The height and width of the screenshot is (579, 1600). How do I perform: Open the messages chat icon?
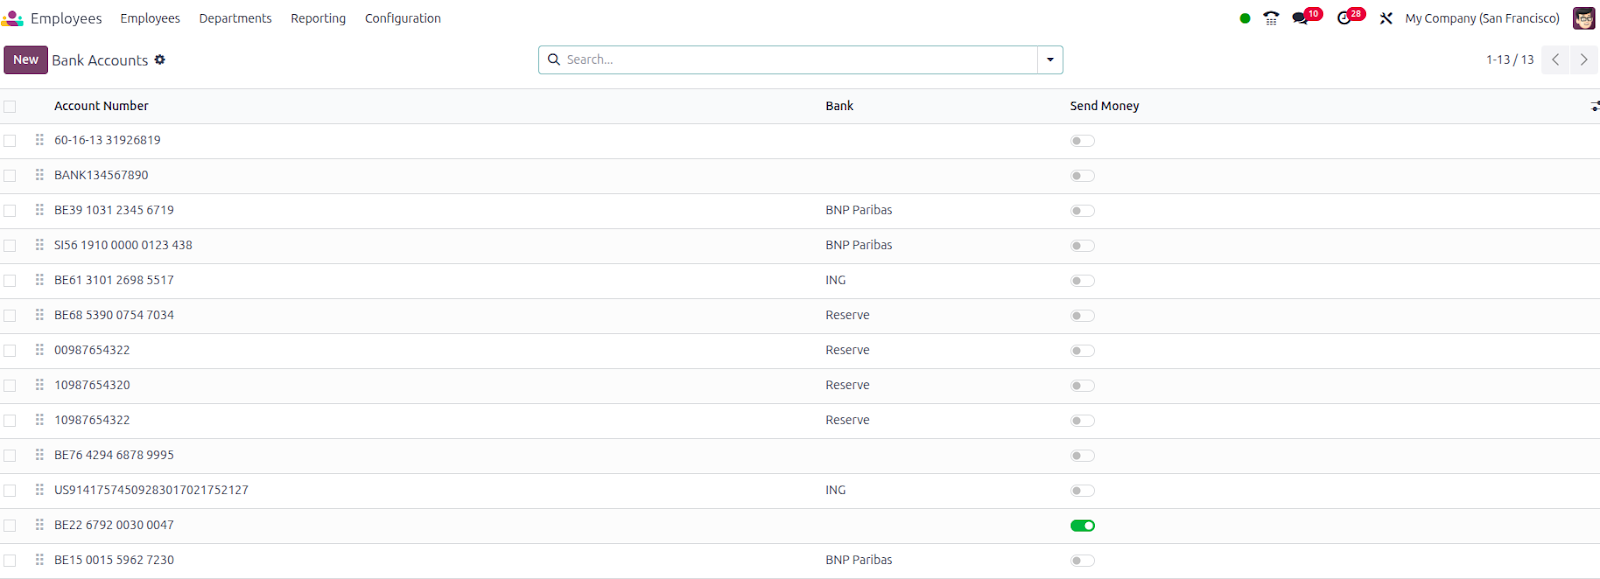1300,18
